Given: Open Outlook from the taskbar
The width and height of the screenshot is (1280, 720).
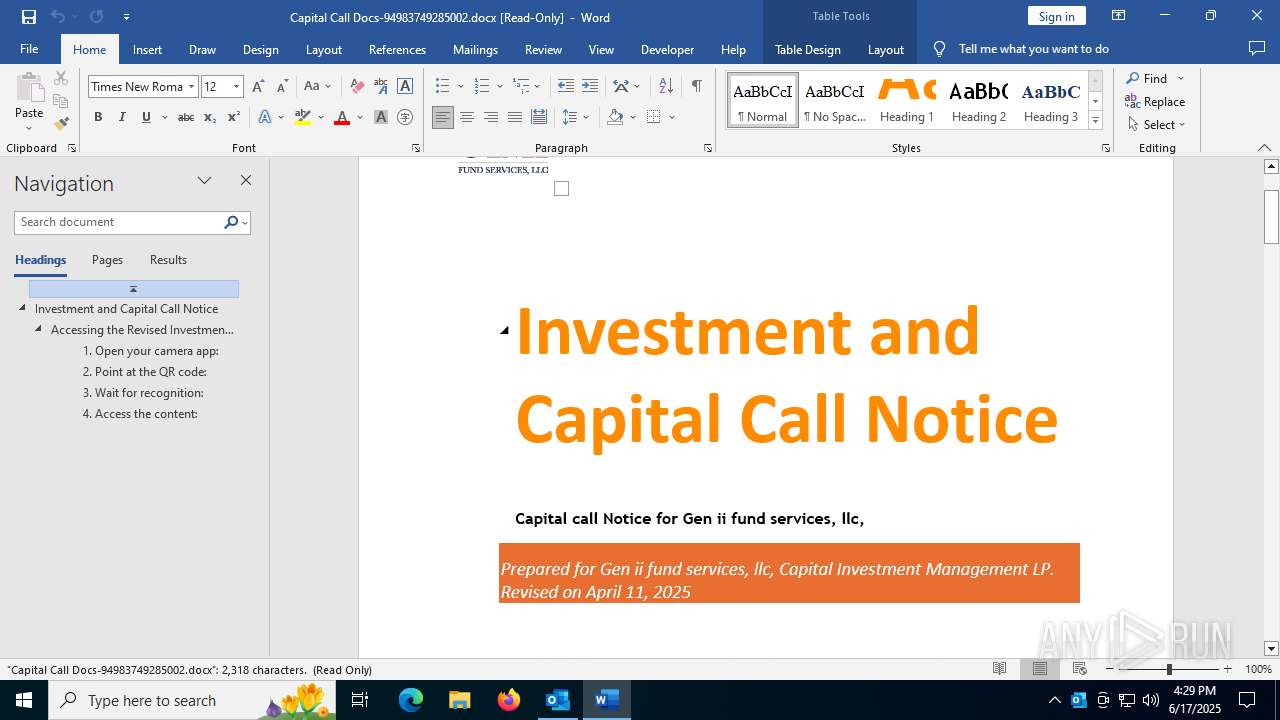Looking at the screenshot, I should pos(557,700).
